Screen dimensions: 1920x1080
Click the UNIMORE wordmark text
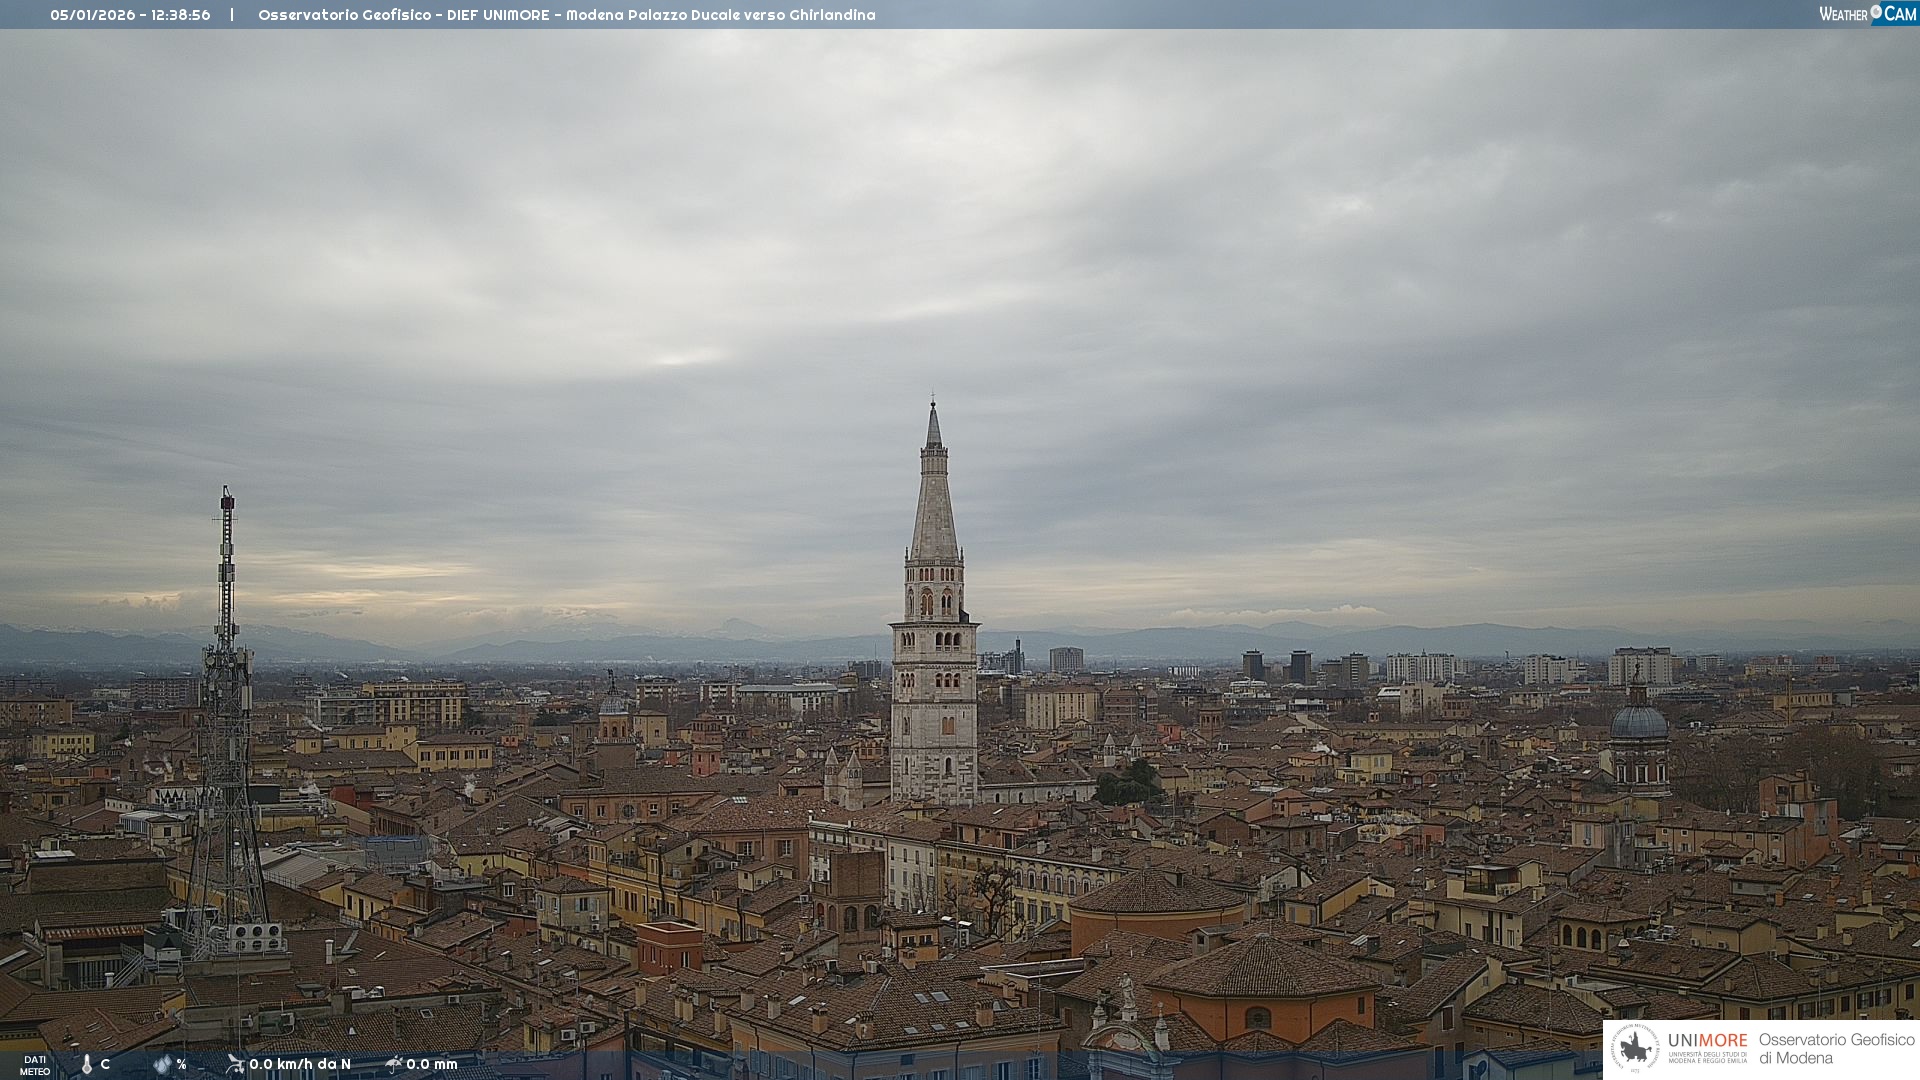pyautogui.click(x=1707, y=1041)
